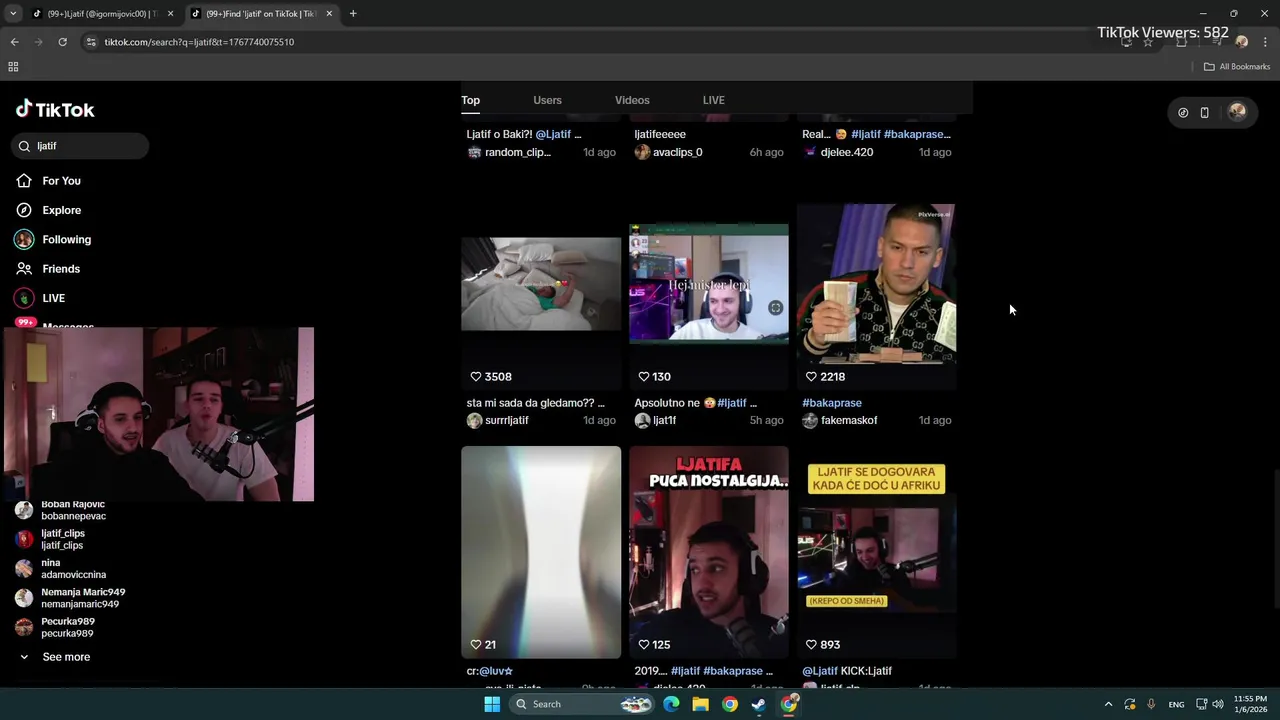Switch to the Videos search tab
This screenshot has width=1280, height=720.
tap(632, 100)
